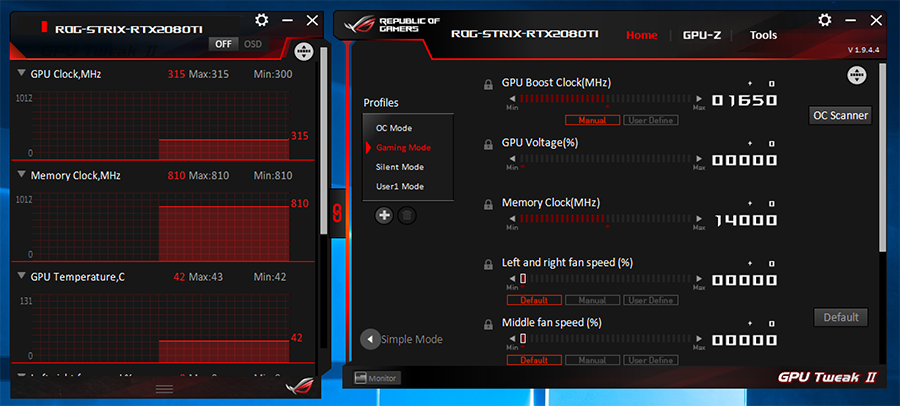Click the delete profile trash icon
This screenshot has height=406, width=900.
click(407, 215)
